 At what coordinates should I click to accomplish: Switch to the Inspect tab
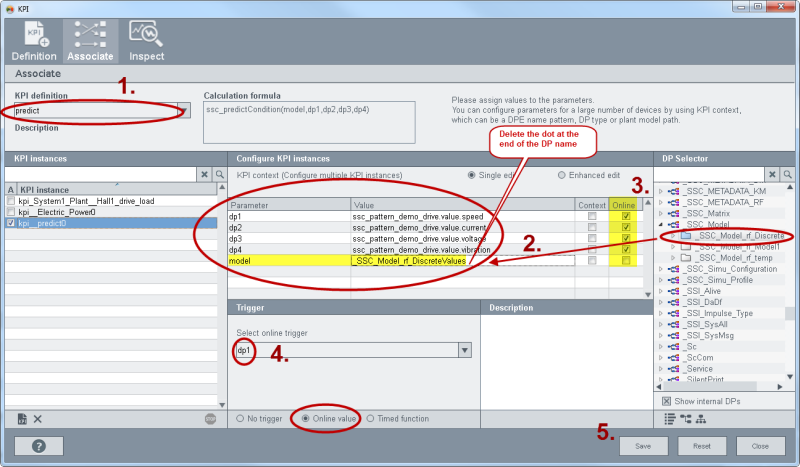(x=147, y=41)
